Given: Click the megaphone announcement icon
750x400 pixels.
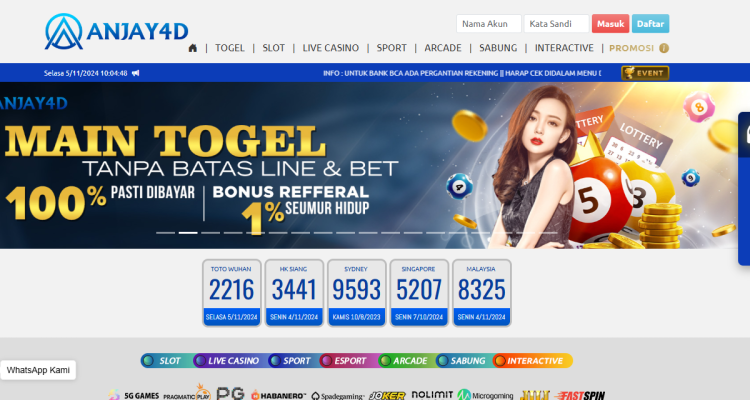Looking at the screenshot, I should (136, 73).
